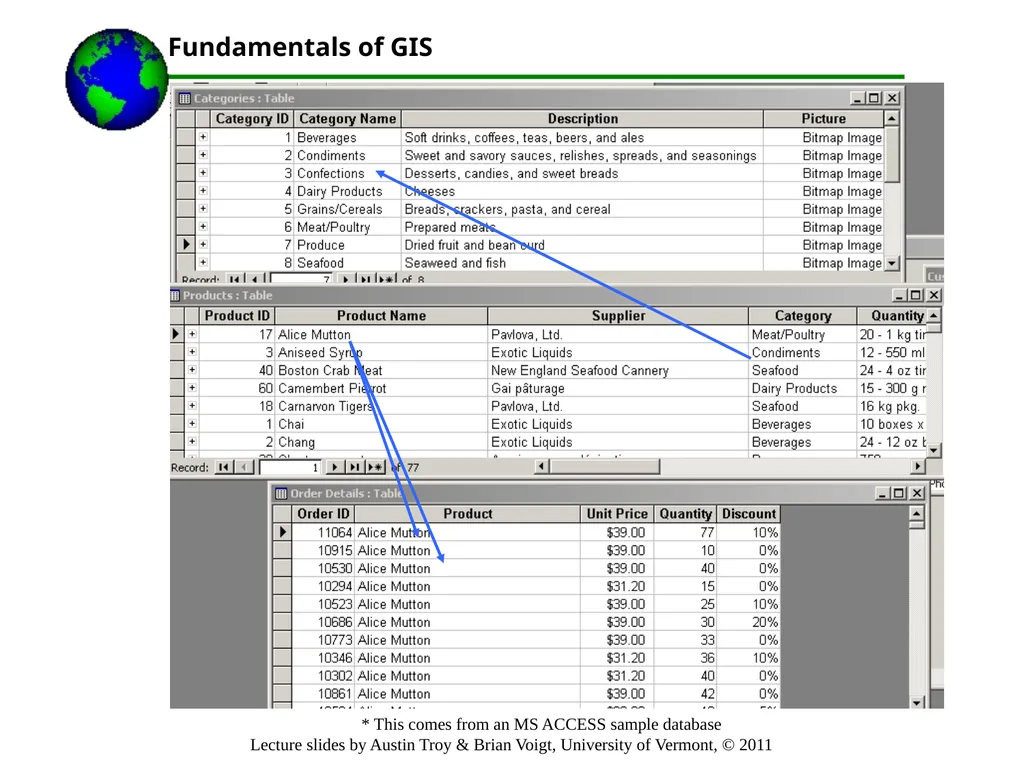Expand the Seafood category row plus sign
The image size is (1024, 768).
coord(203,263)
